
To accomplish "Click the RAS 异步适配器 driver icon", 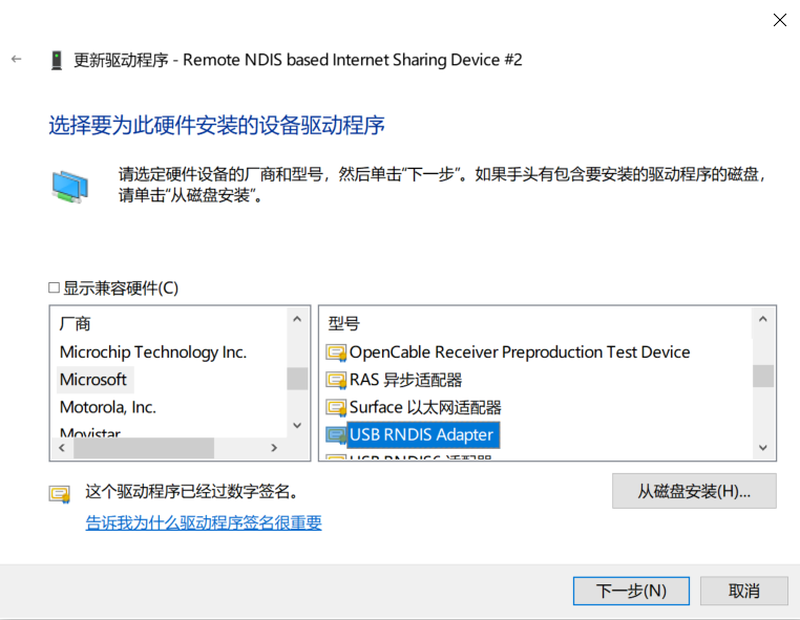I will (336, 380).
